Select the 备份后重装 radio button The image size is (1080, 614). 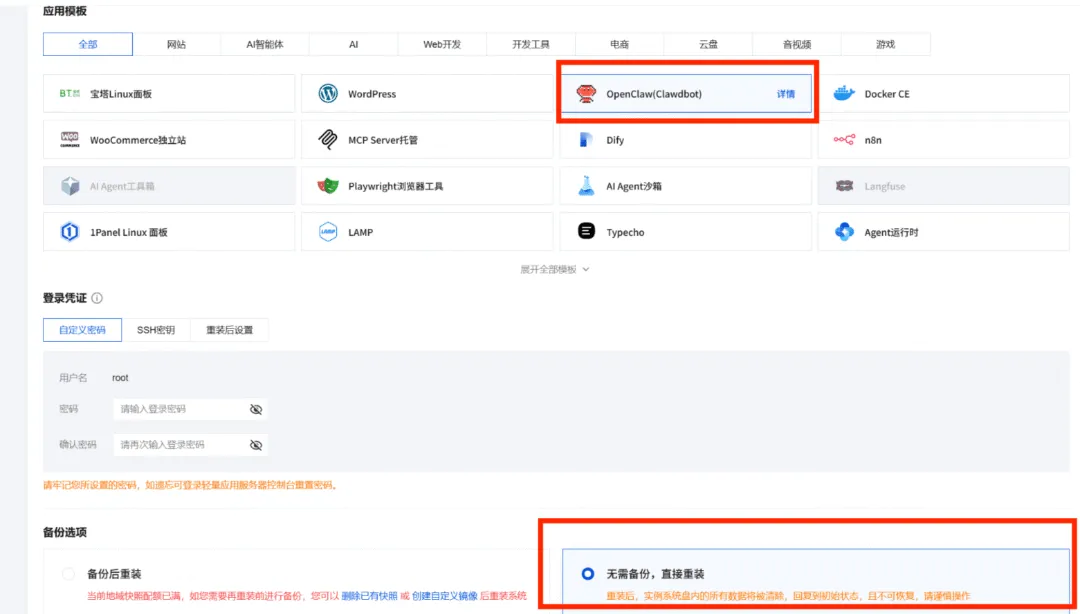[68, 573]
